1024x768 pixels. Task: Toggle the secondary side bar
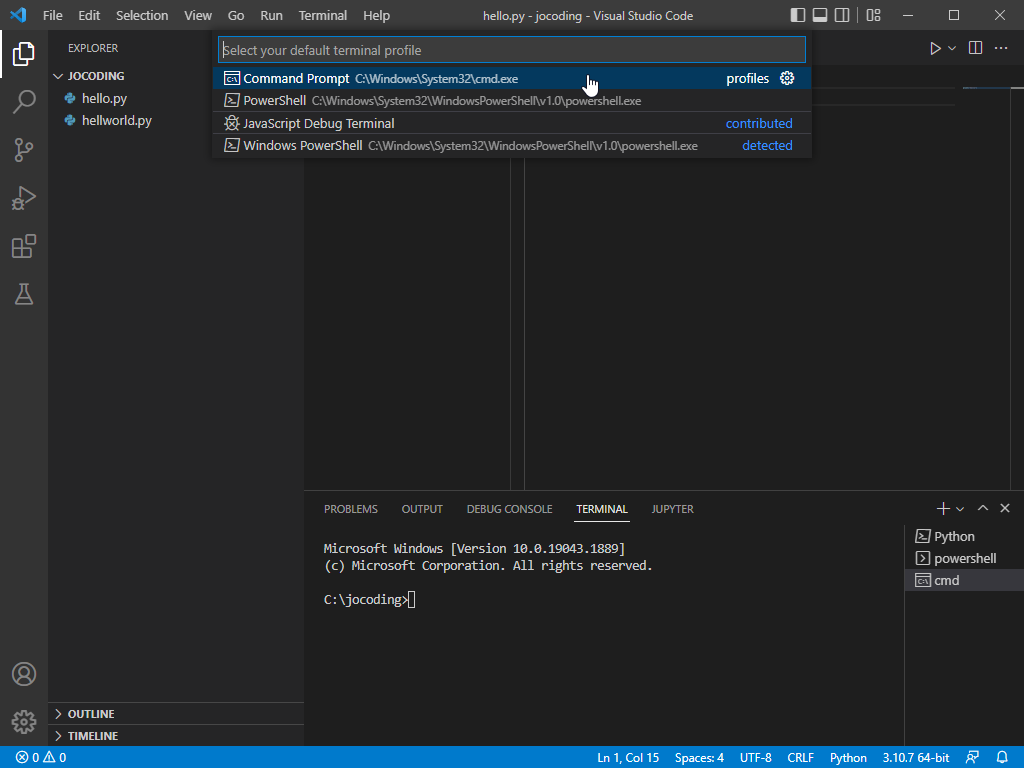pos(842,15)
